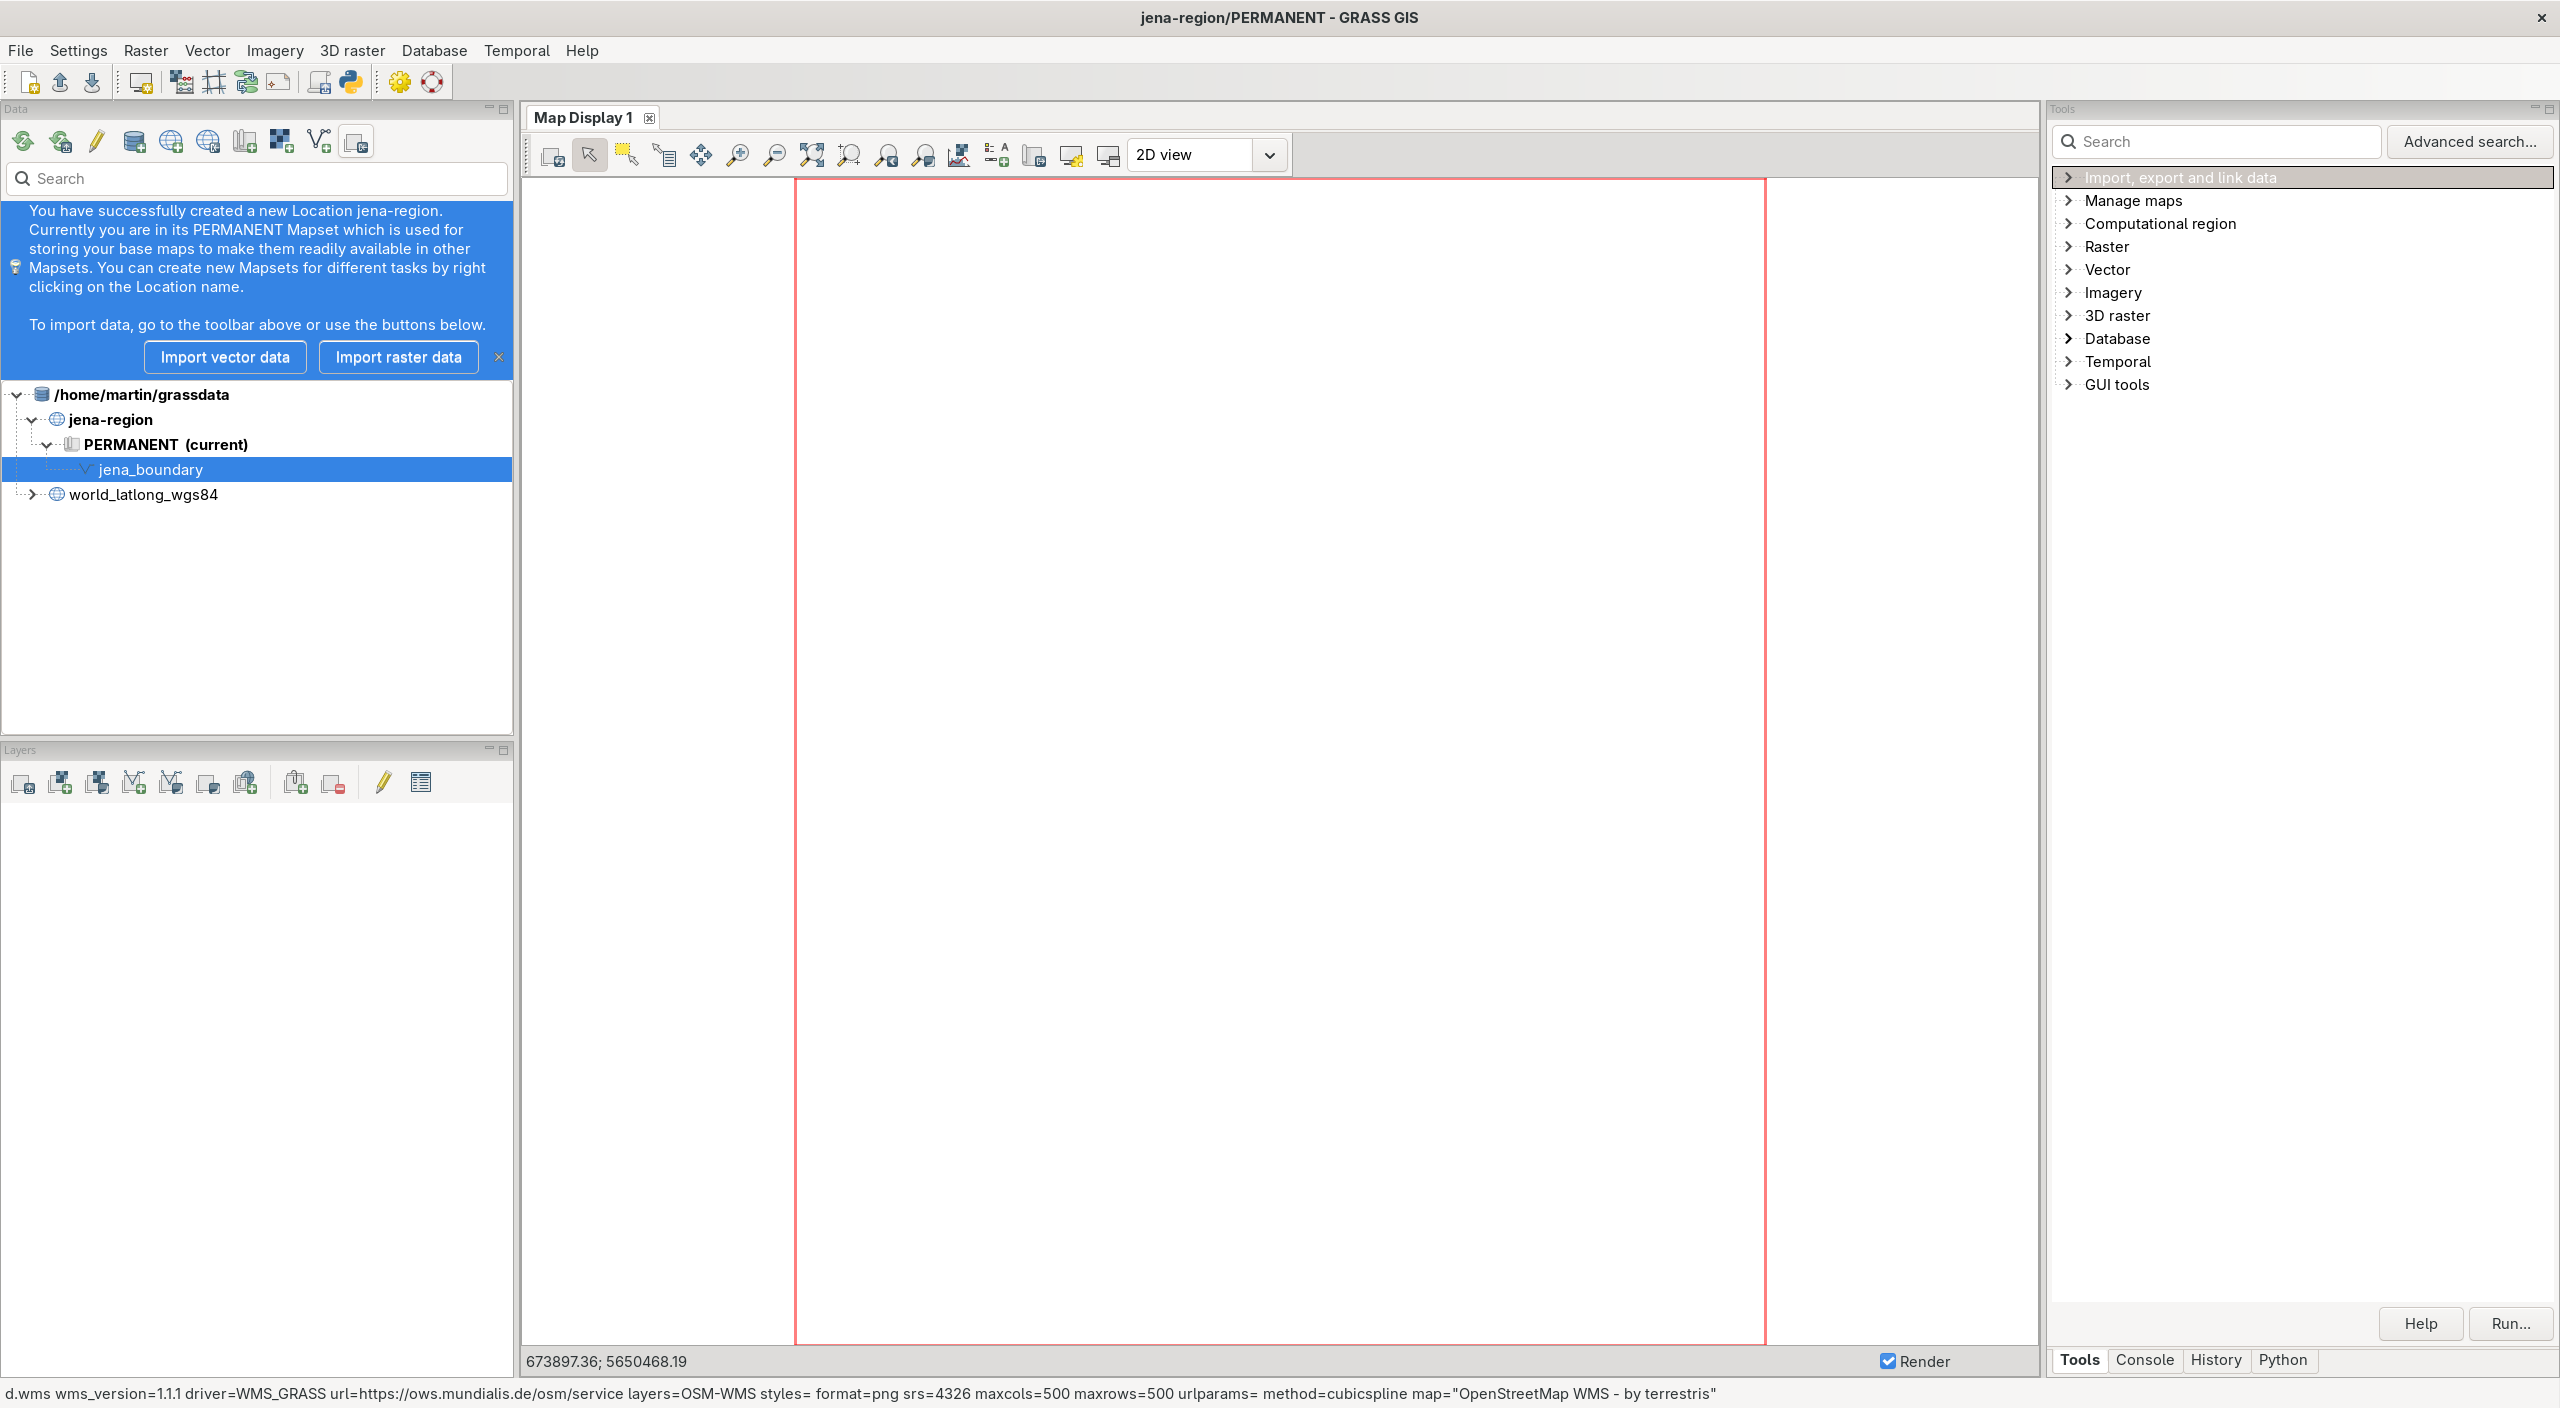Select the jena_boundary vector map
2560x1408 pixels.
[150, 469]
